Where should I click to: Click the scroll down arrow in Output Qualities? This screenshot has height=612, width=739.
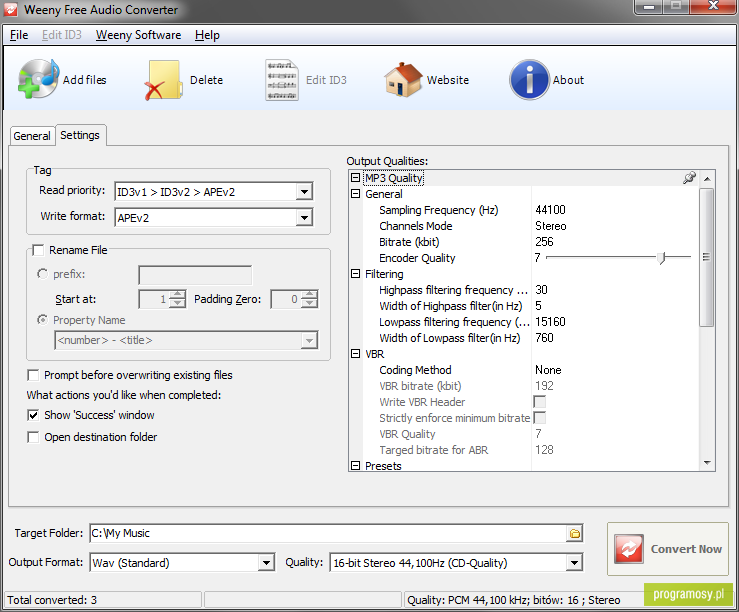coord(707,463)
